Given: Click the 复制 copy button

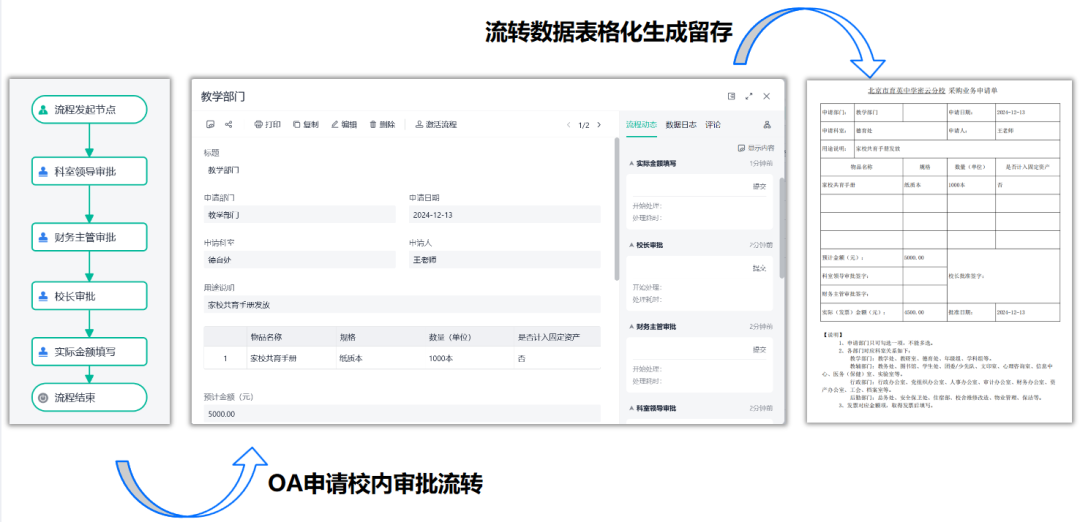Looking at the screenshot, I should click(305, 125).
